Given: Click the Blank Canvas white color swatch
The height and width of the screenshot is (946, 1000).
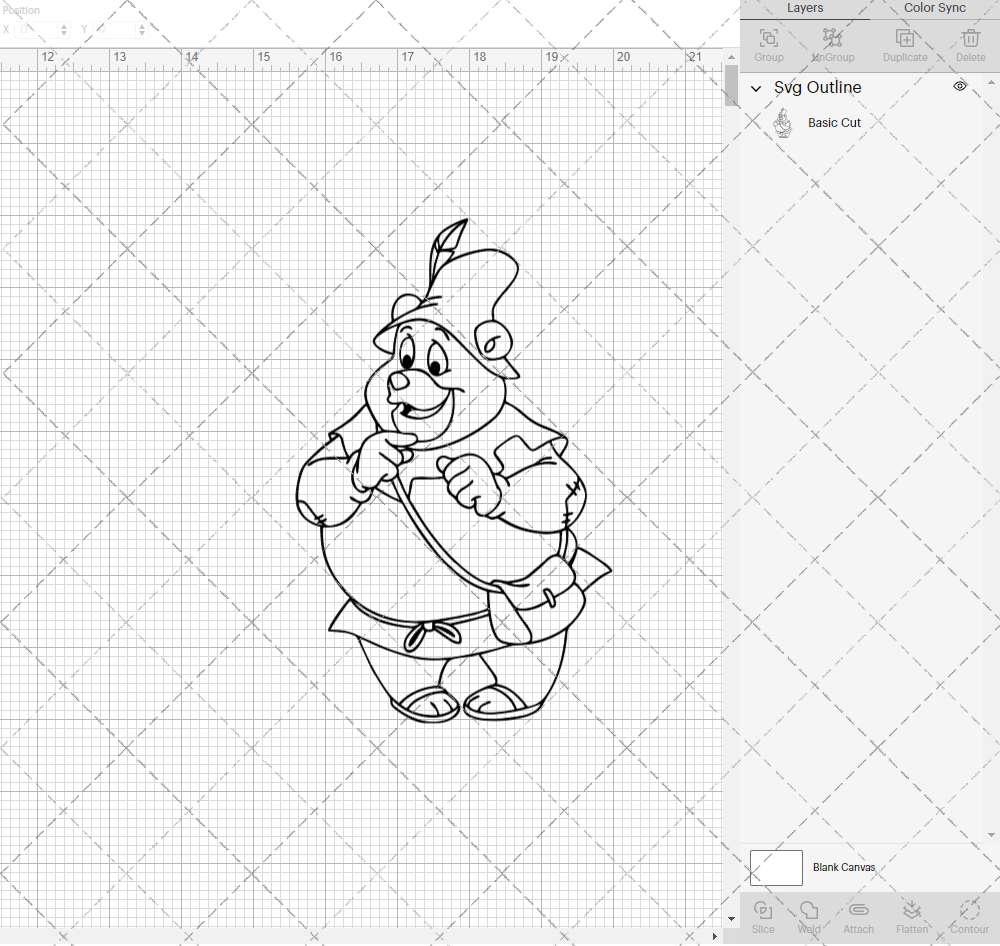Looking at the screenshot, I should (776, 867).
